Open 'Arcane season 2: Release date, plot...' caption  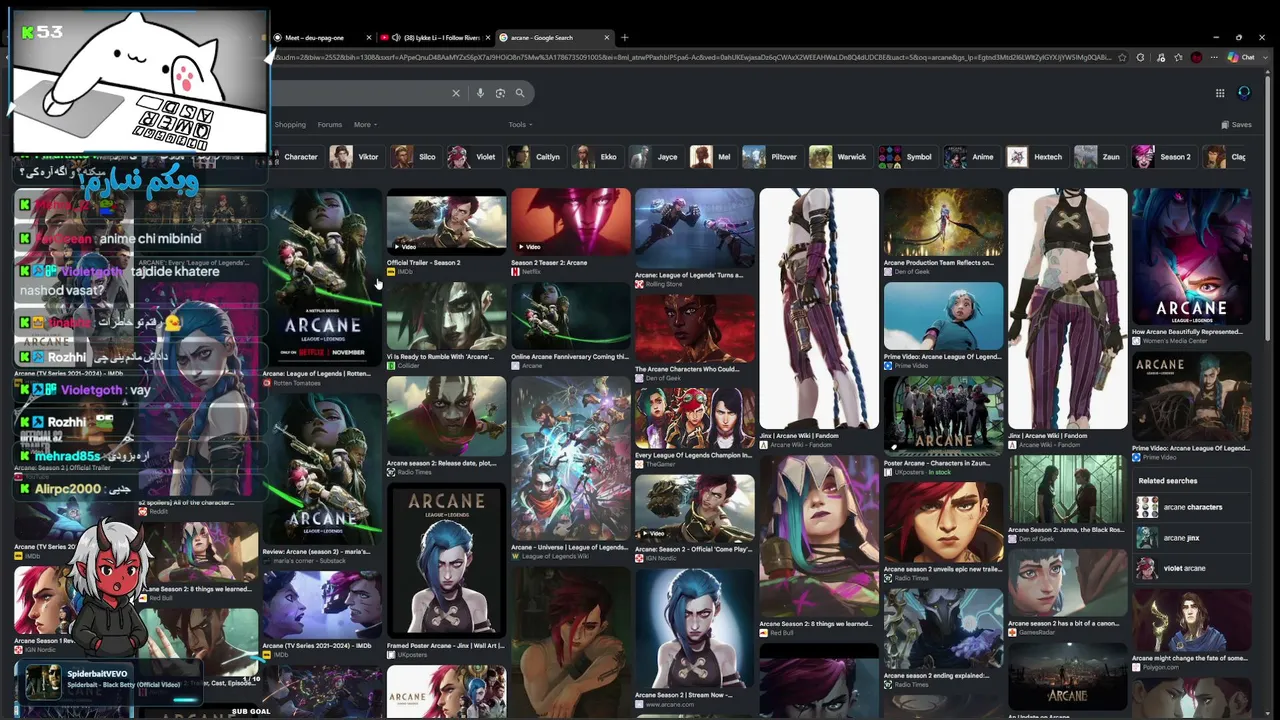click(x=441, y=463)
